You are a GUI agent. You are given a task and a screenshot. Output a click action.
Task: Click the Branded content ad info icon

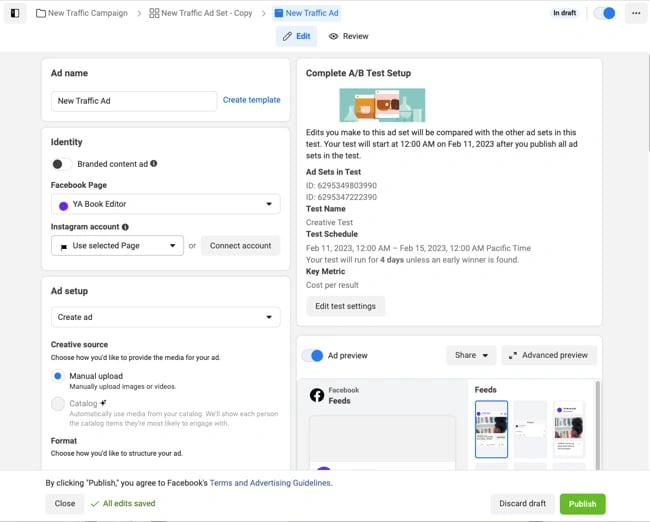[154, 164]
